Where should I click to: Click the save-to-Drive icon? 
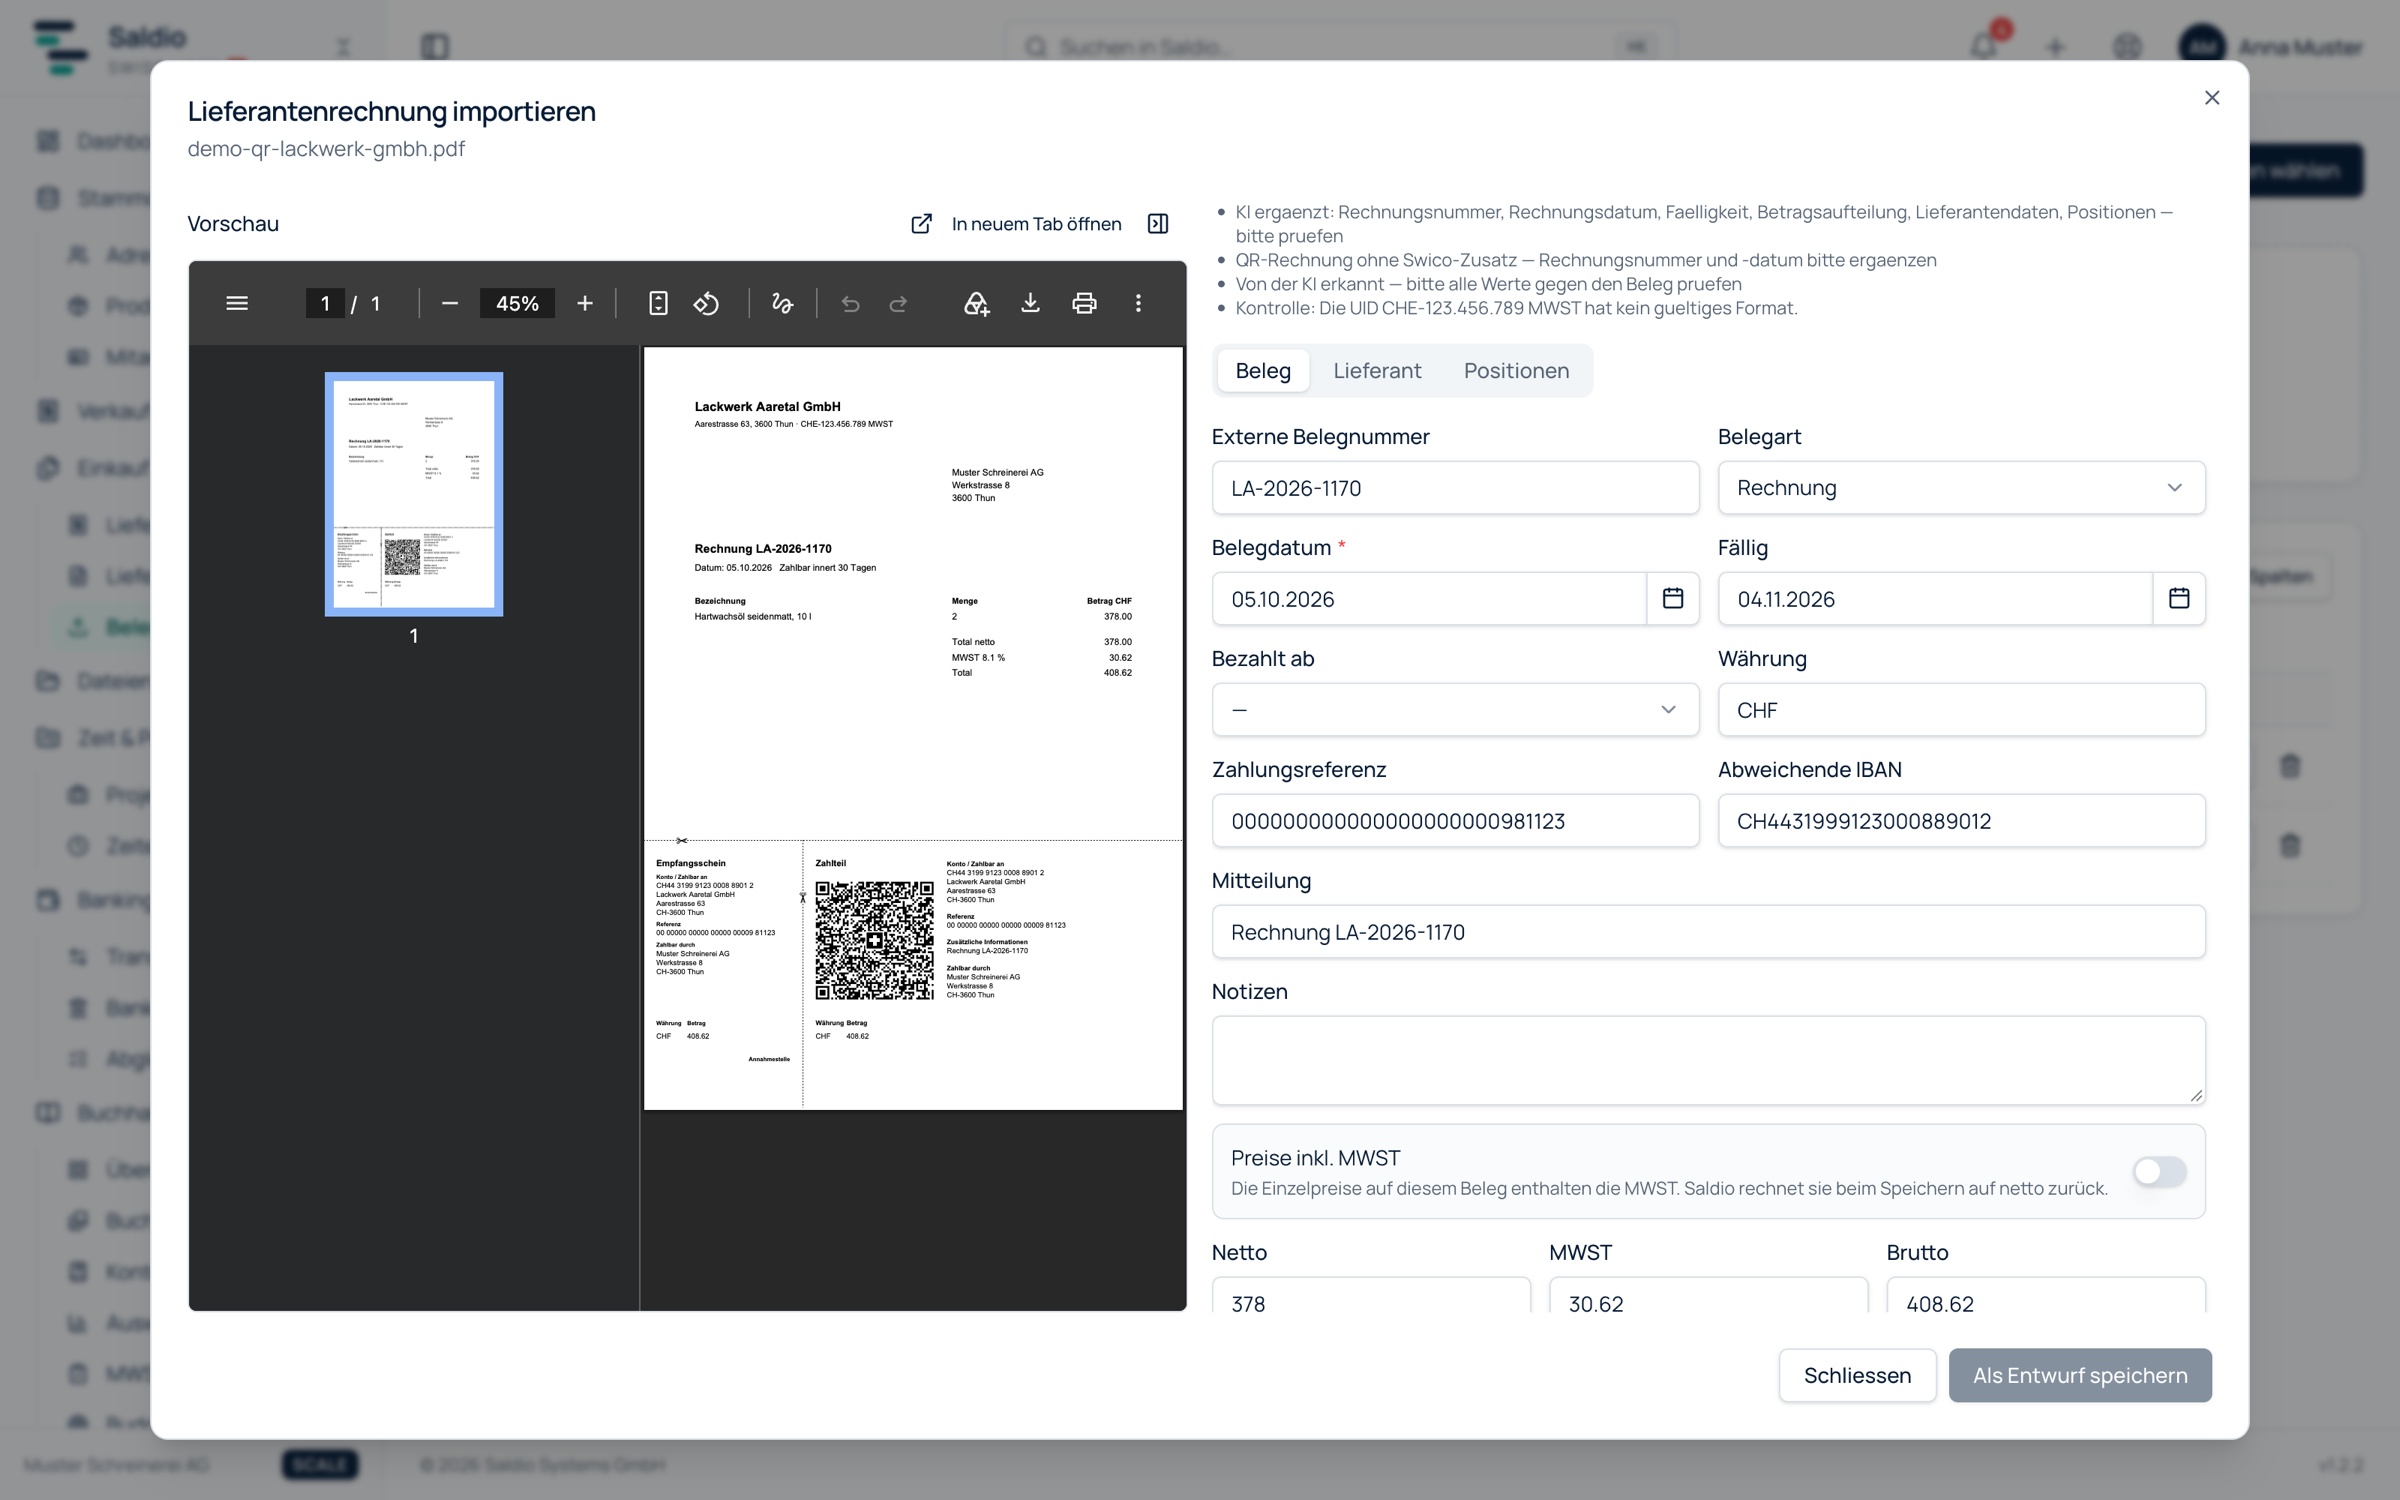pyautogui.click(x=976, y=303)
